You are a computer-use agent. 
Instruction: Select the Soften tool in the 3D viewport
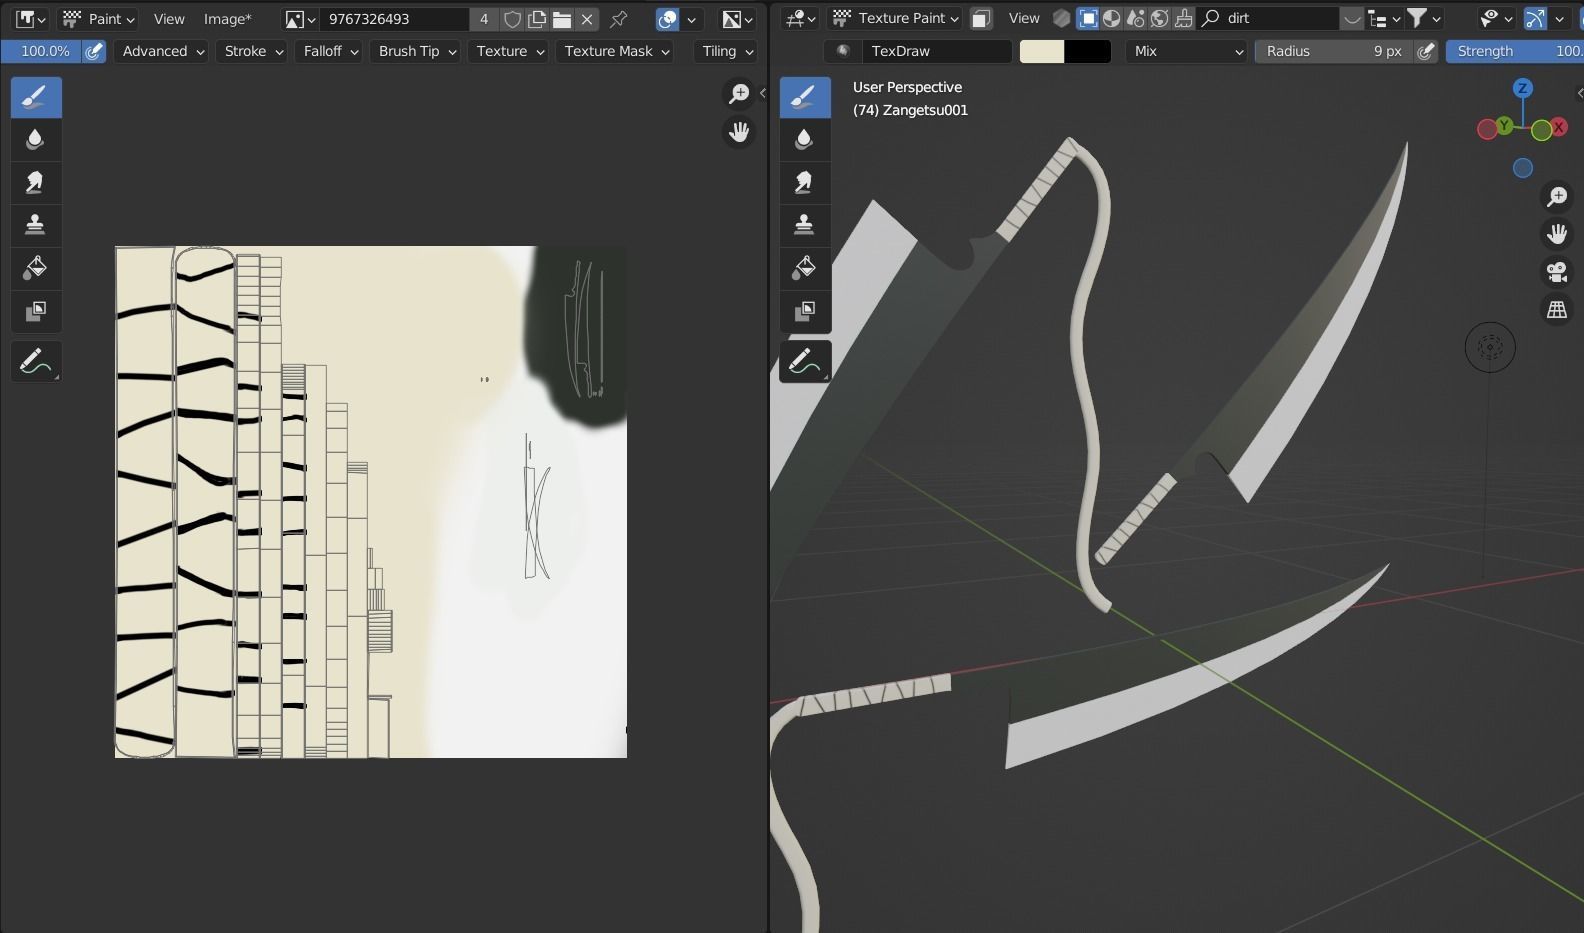tap(805, 140)
